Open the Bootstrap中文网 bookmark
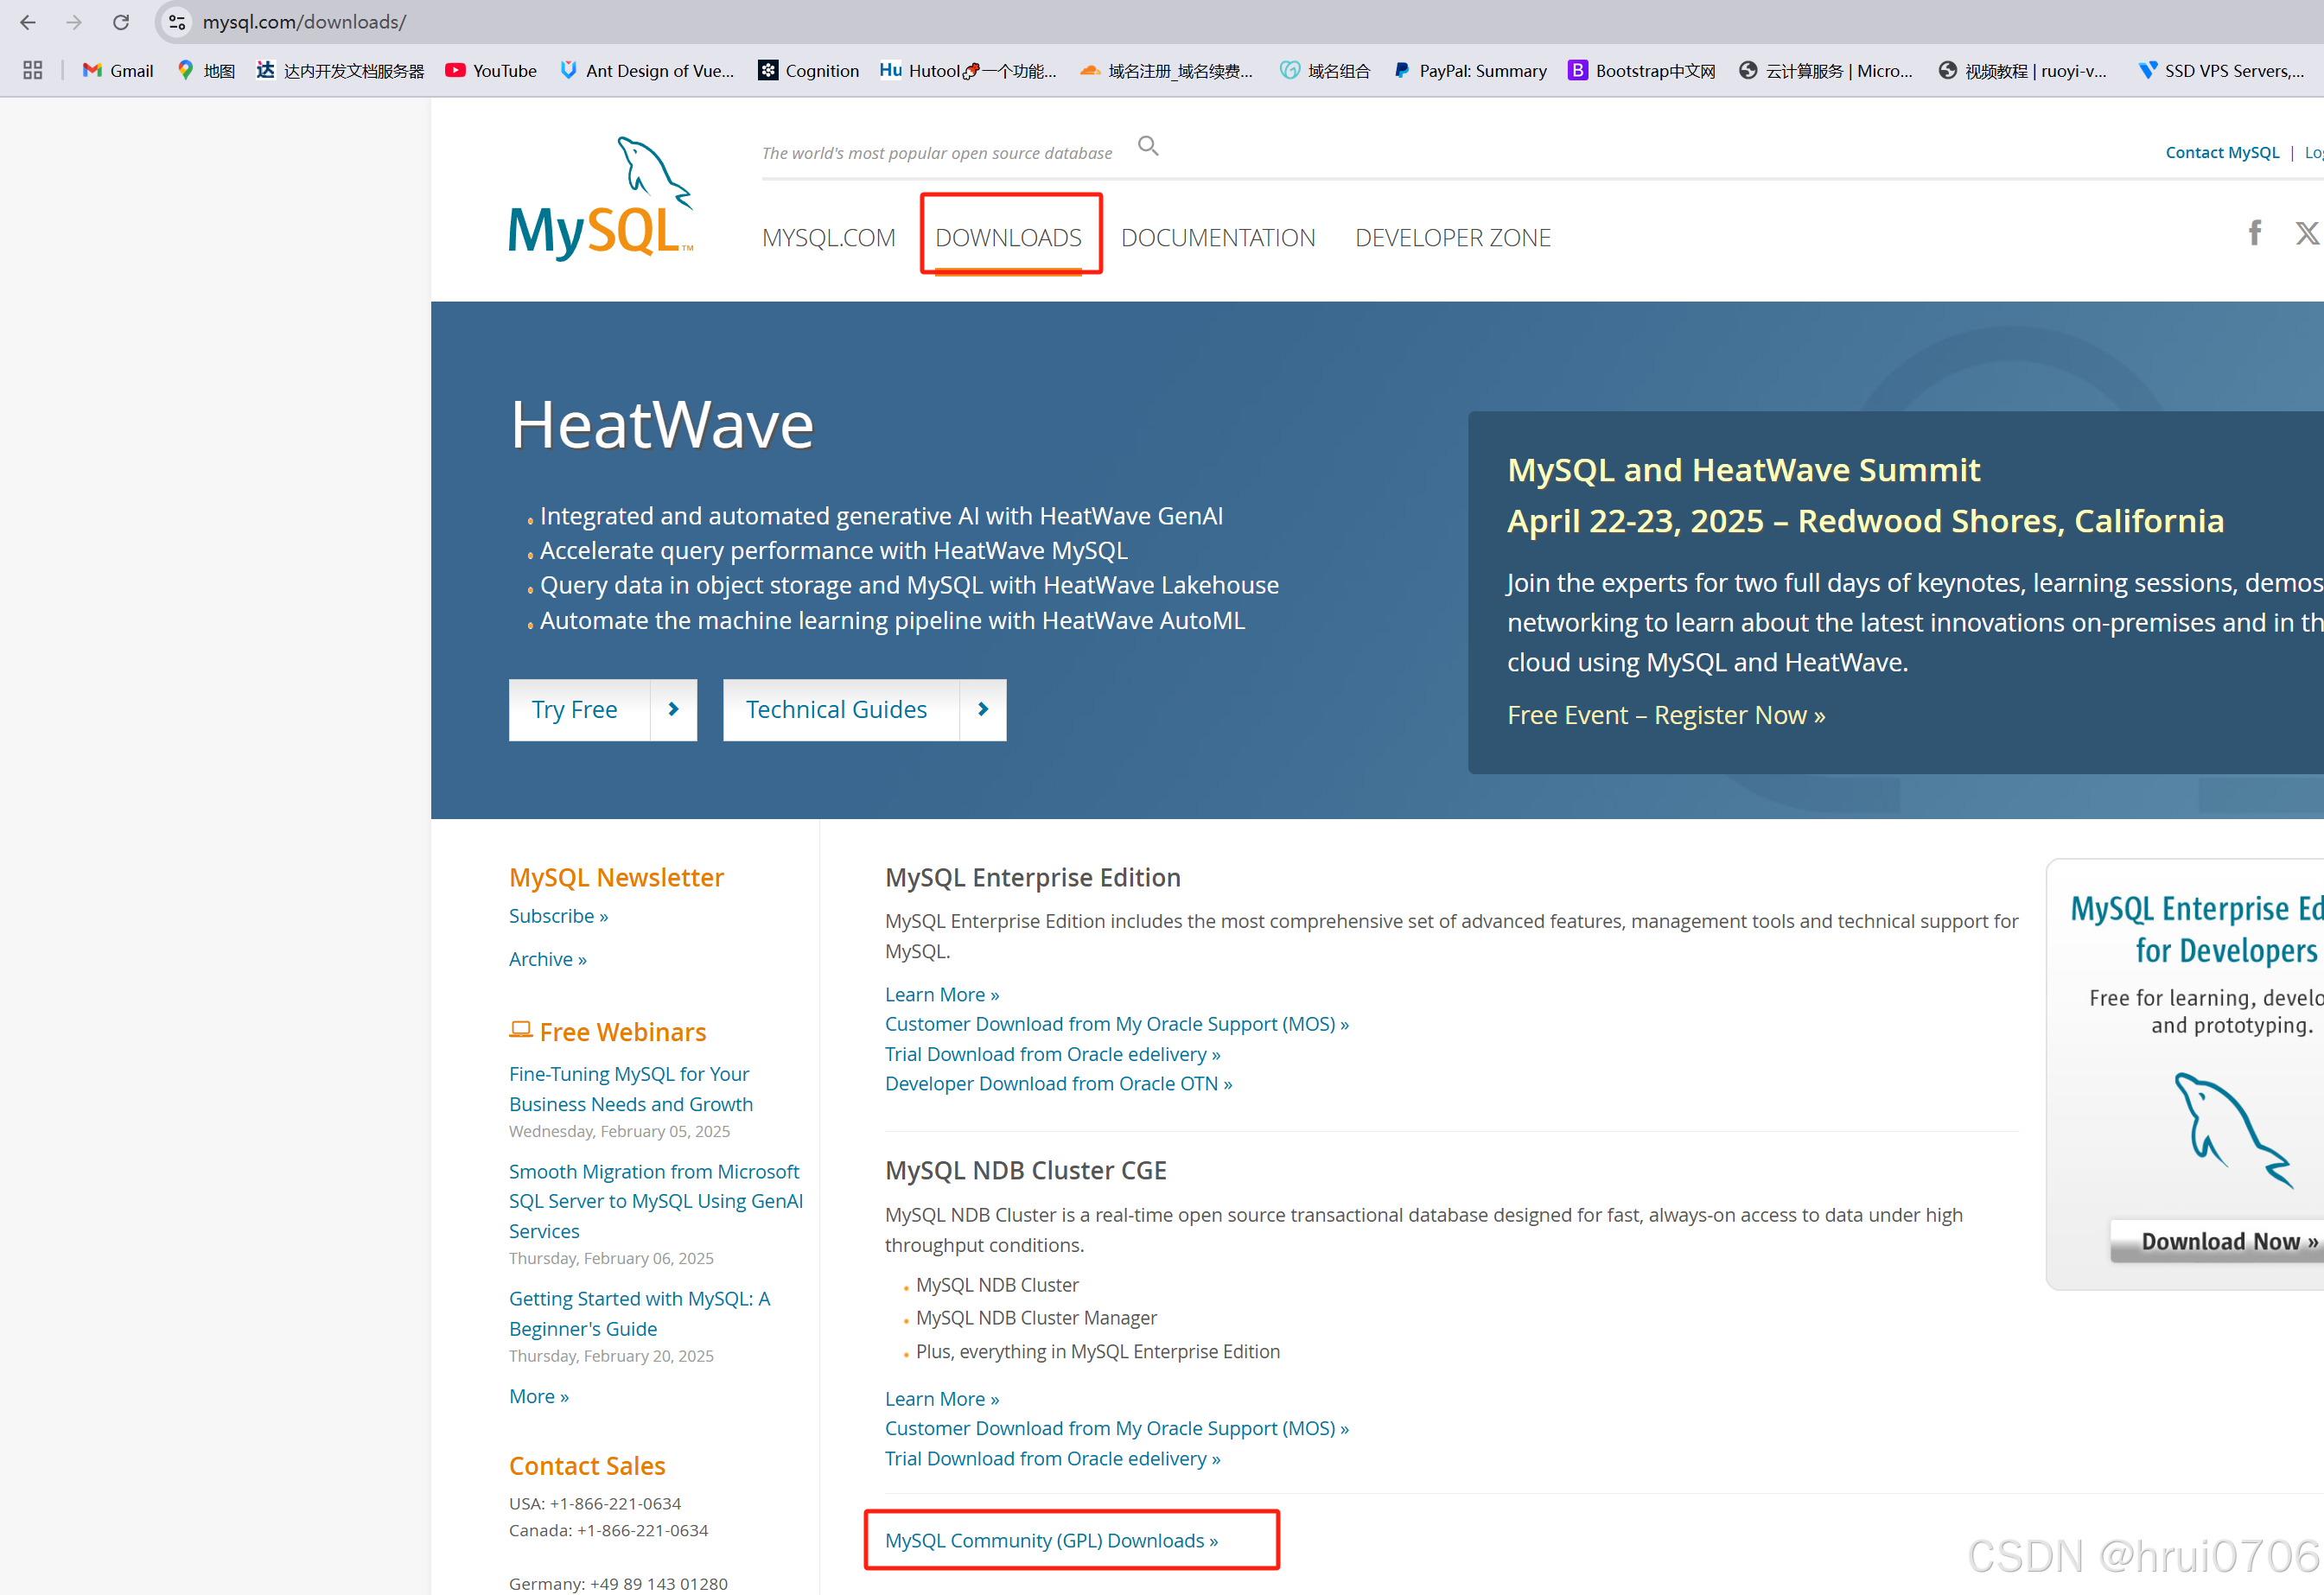This screenshot has width=2324, height=1595. 1642,70
